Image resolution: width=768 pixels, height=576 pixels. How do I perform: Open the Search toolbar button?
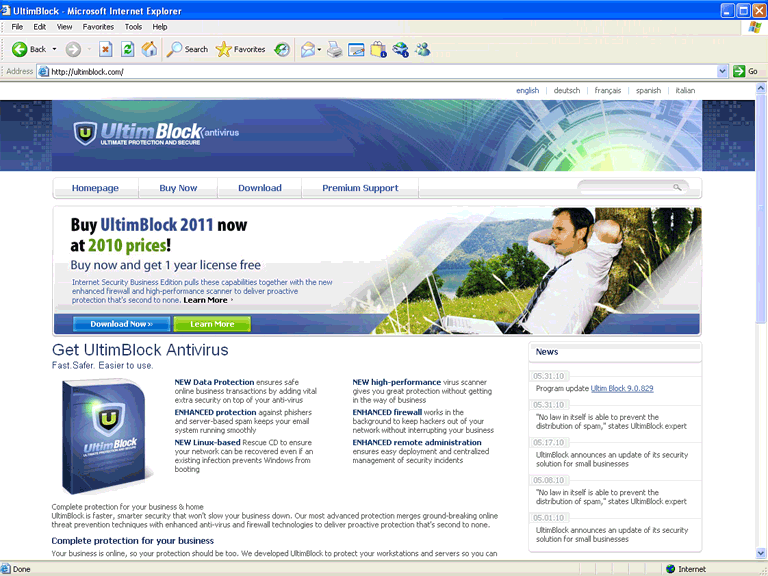click(x=187, y=49)
